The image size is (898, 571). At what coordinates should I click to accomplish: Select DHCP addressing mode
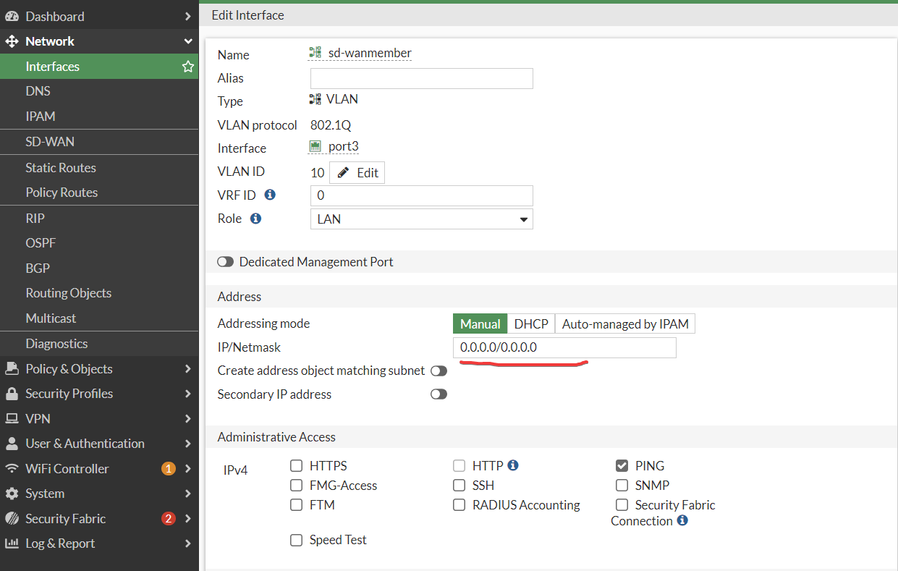531,324
